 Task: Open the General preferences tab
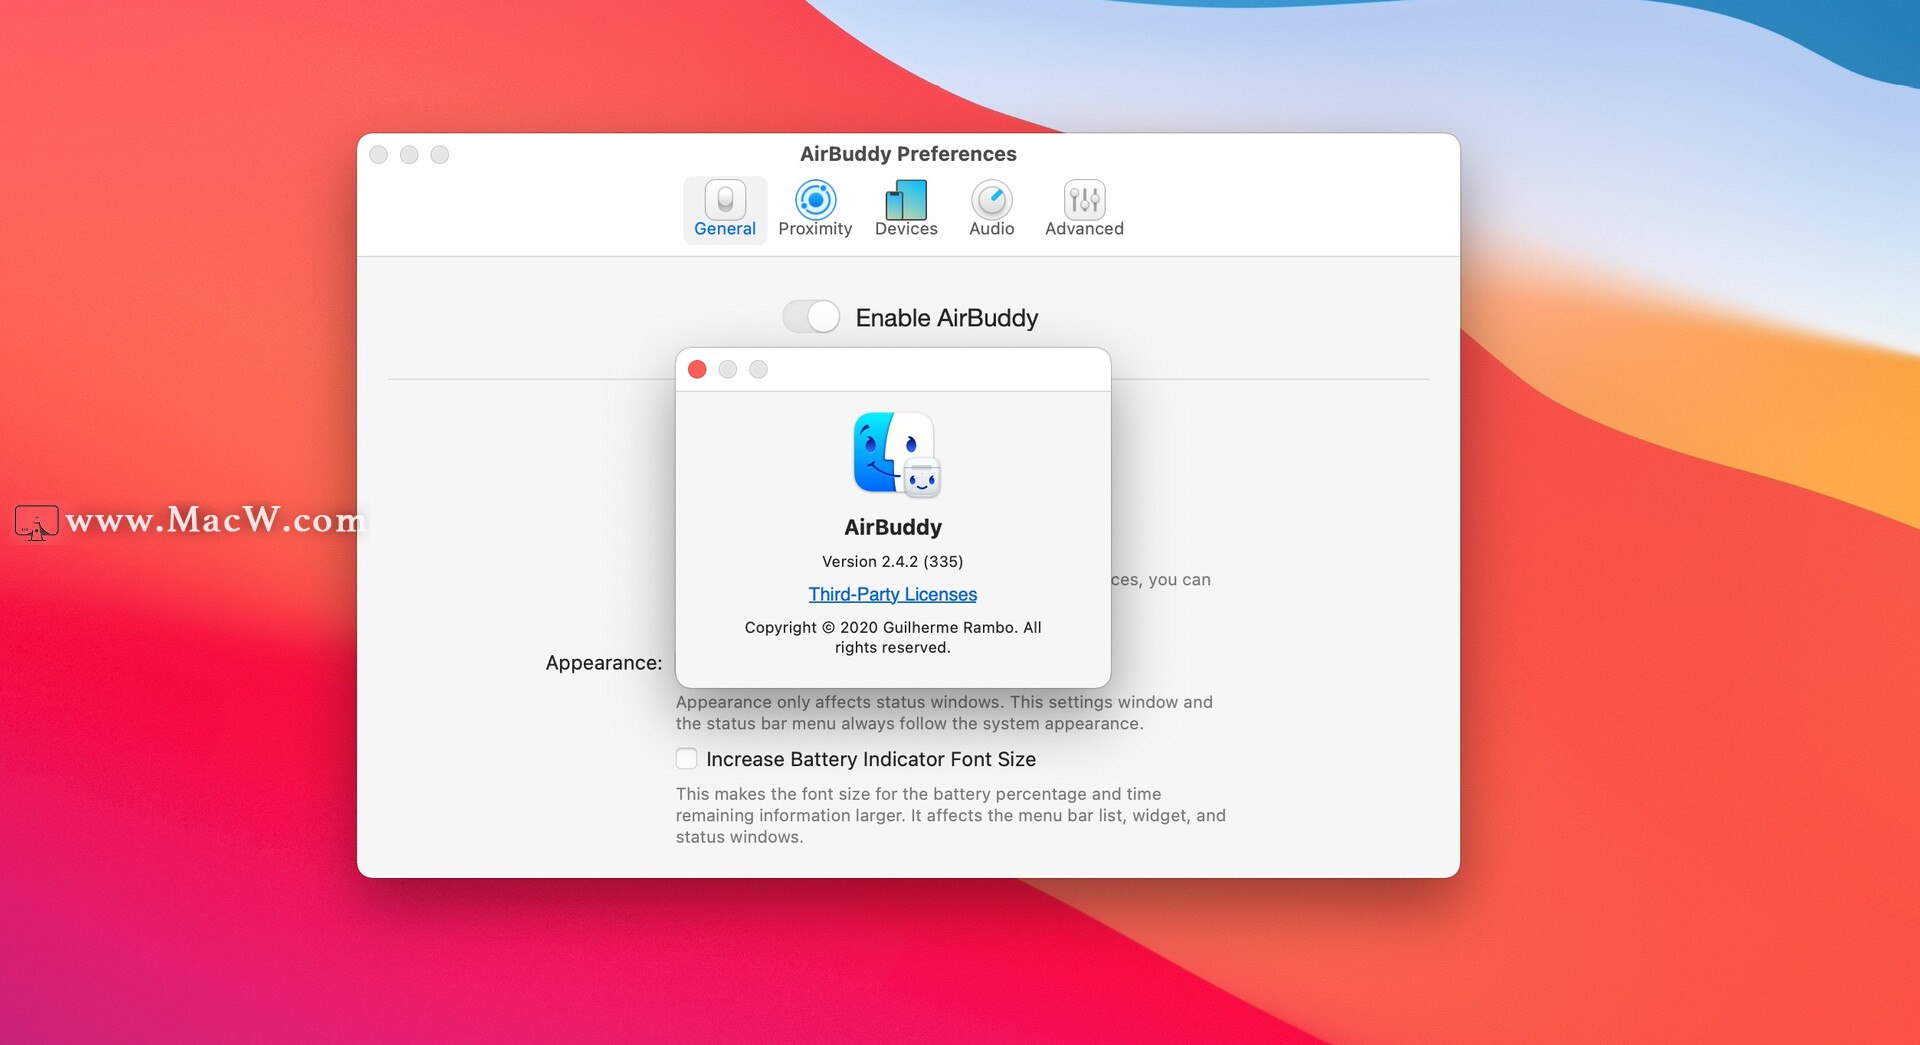tap(725, 210)
